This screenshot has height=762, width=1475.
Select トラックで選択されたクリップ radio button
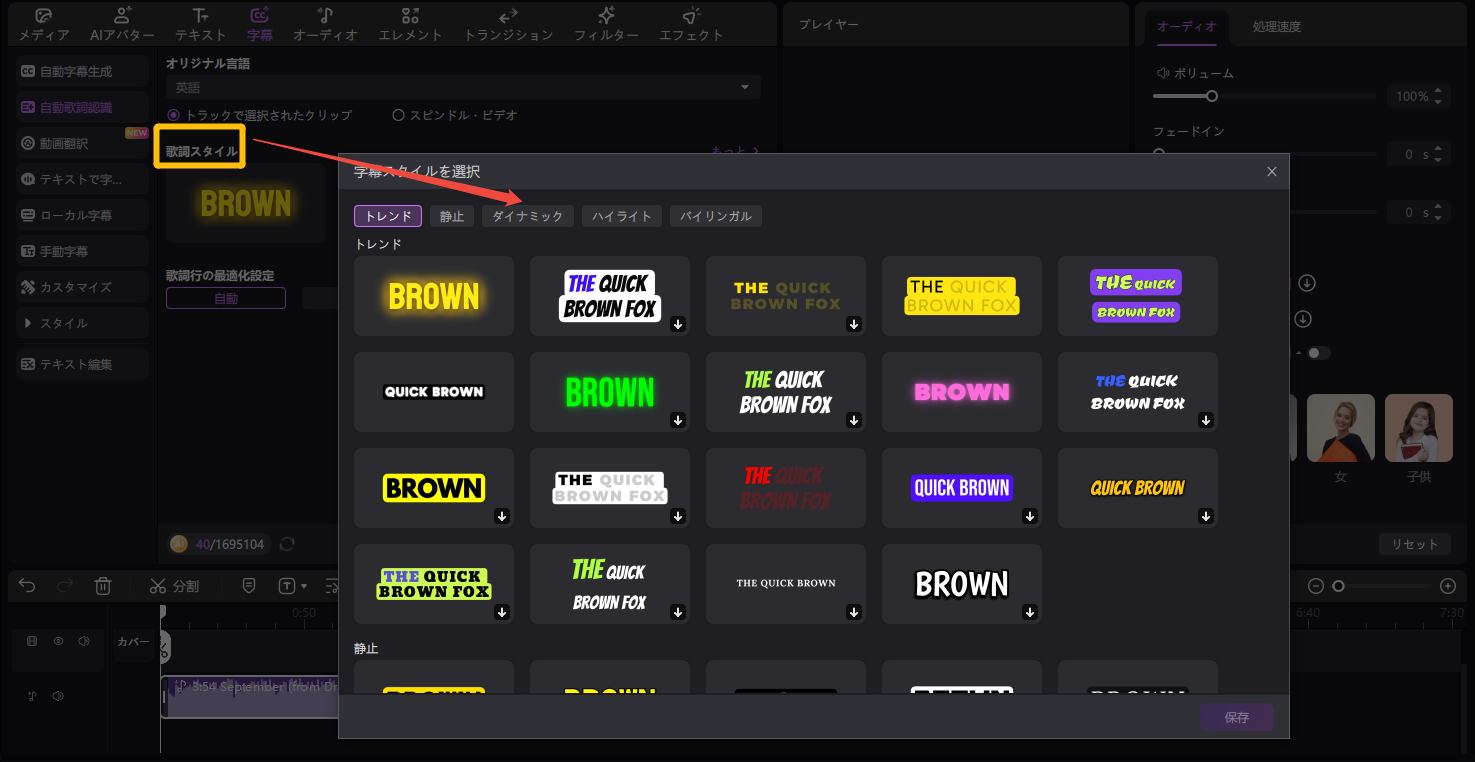point(174,115)
